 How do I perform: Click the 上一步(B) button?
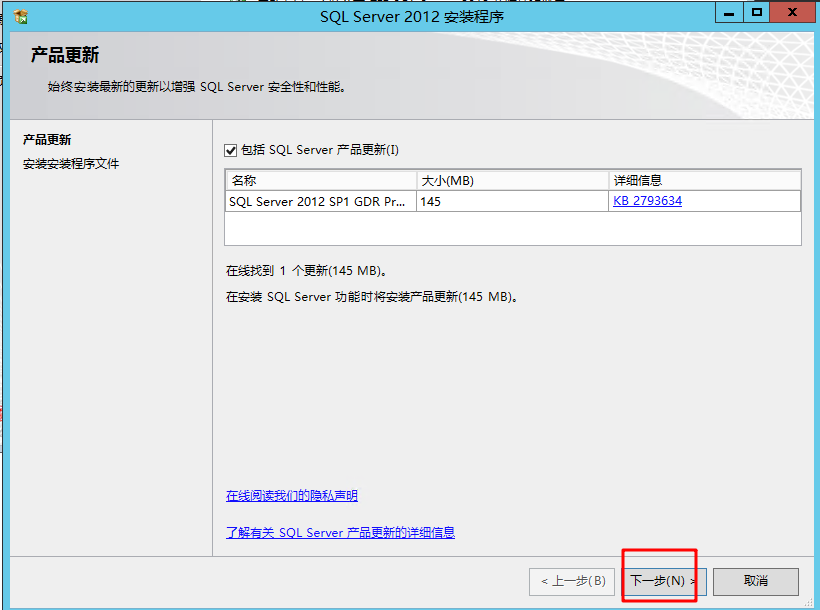574,581
